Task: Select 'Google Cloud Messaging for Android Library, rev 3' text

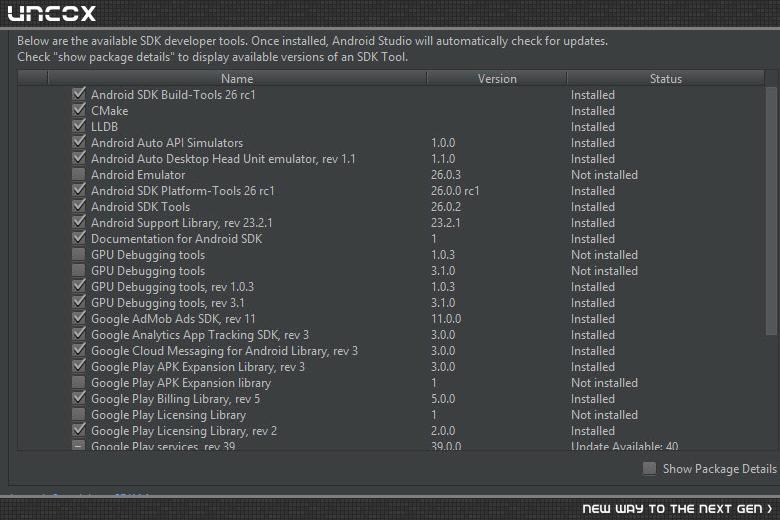Action: coord(224,351)
